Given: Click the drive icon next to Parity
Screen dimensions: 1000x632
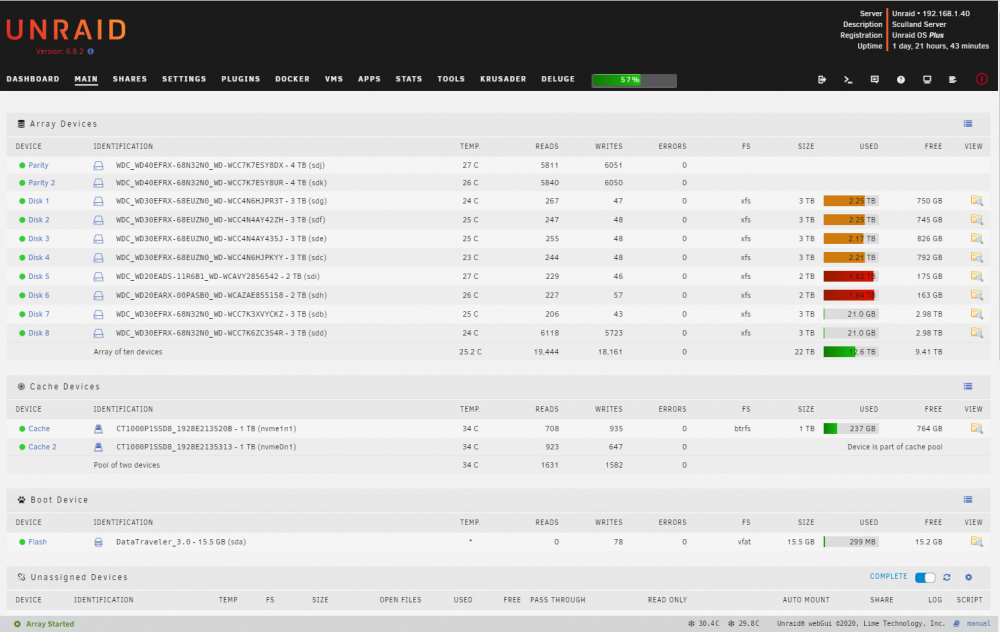Looking at the screenshot, I should click(98, 165).
